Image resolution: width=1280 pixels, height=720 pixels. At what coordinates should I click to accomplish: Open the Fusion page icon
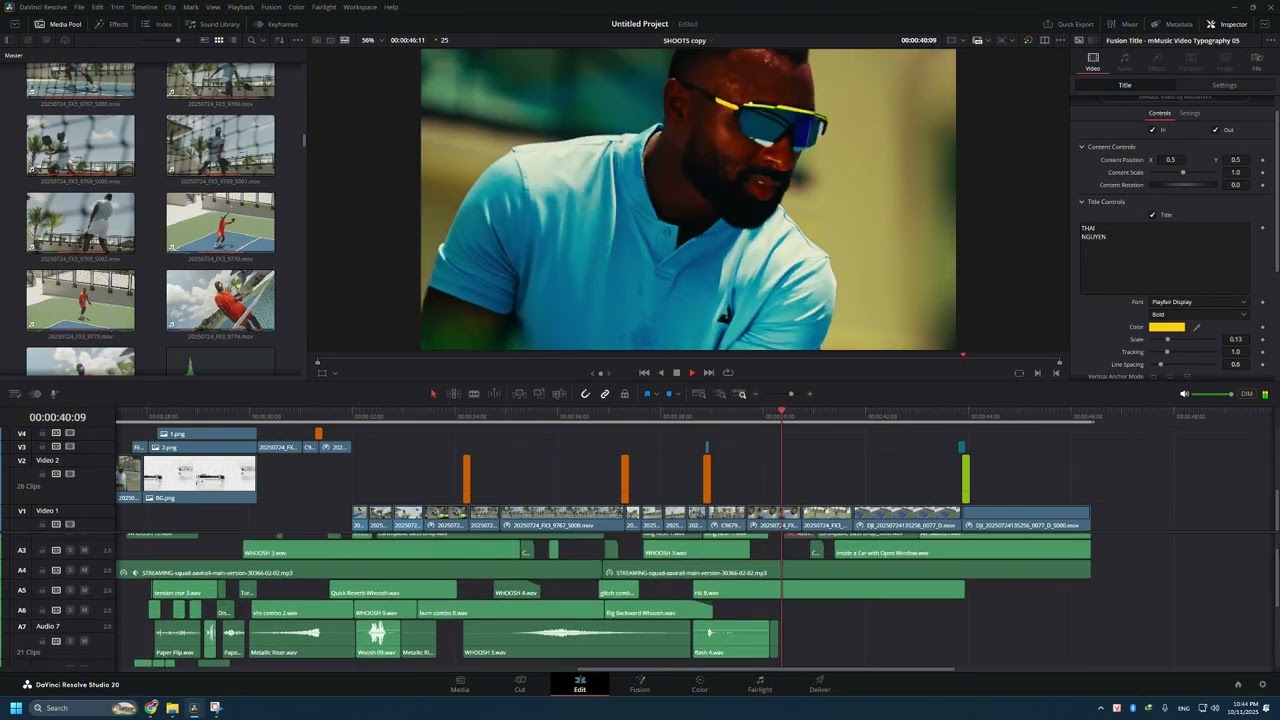[x=639, y=681]
